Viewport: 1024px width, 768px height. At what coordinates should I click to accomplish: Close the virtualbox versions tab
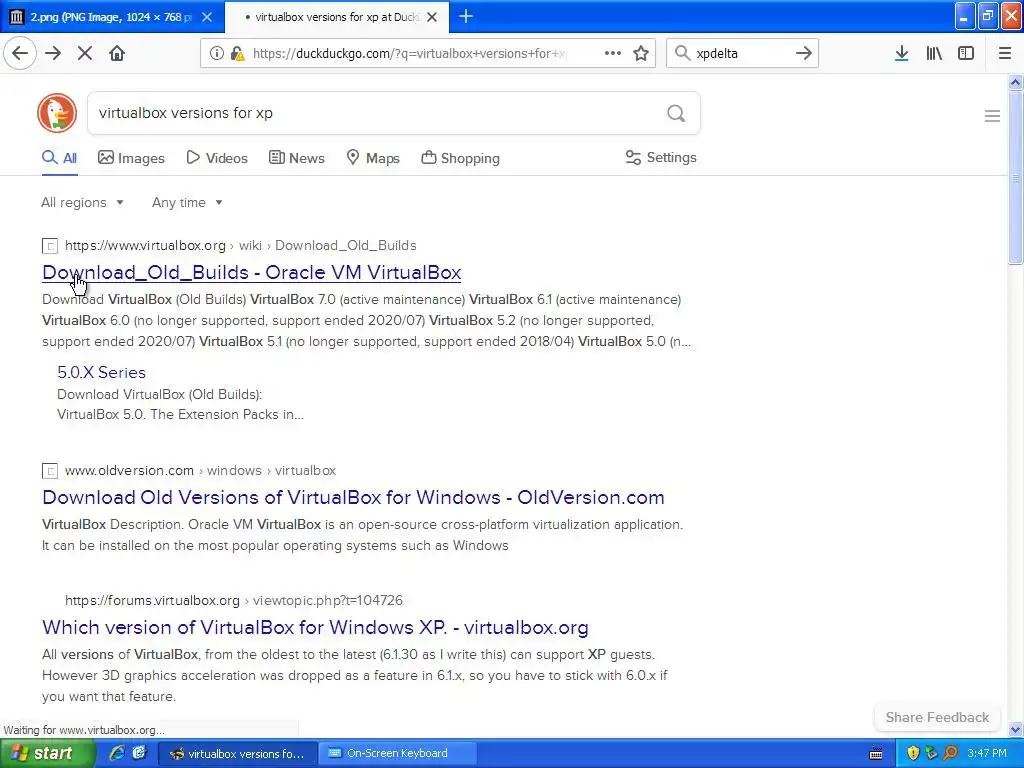click(432, 17)
